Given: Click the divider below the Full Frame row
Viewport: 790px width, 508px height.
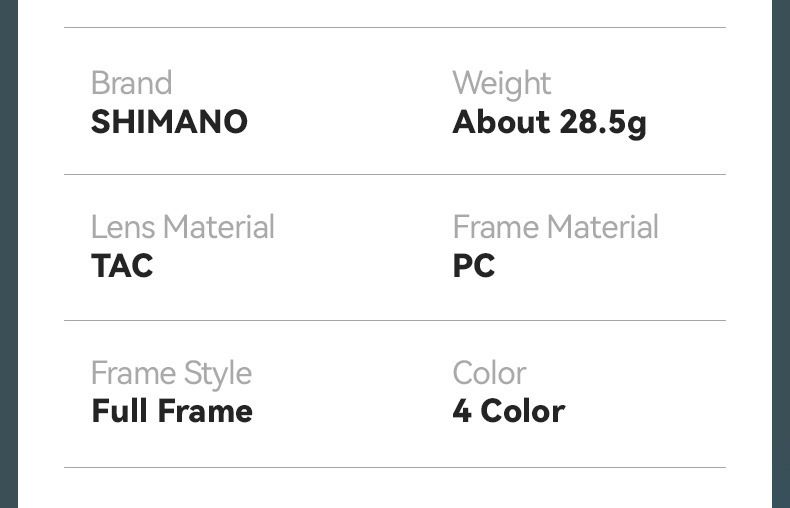Looking at the screenshot, I should pos(395,467).
